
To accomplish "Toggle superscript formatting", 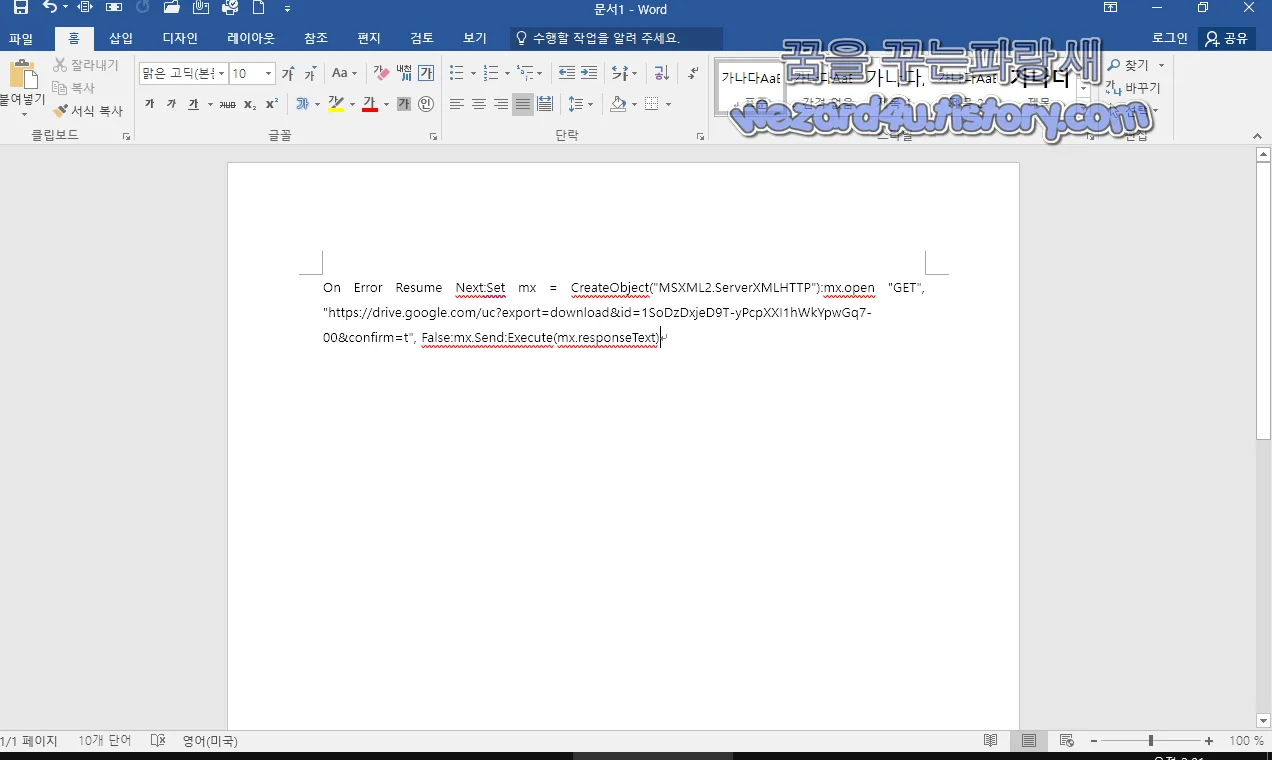I will pos(272,104).
